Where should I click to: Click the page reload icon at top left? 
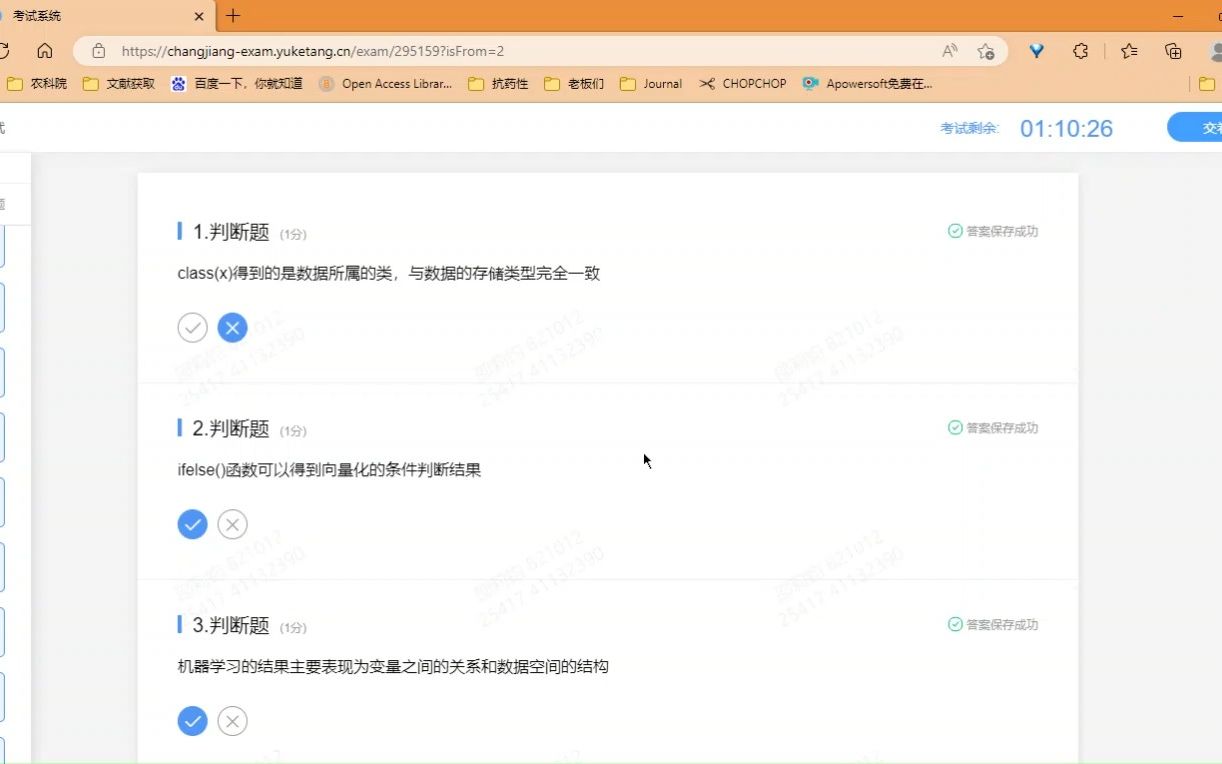tap(7, 51)
